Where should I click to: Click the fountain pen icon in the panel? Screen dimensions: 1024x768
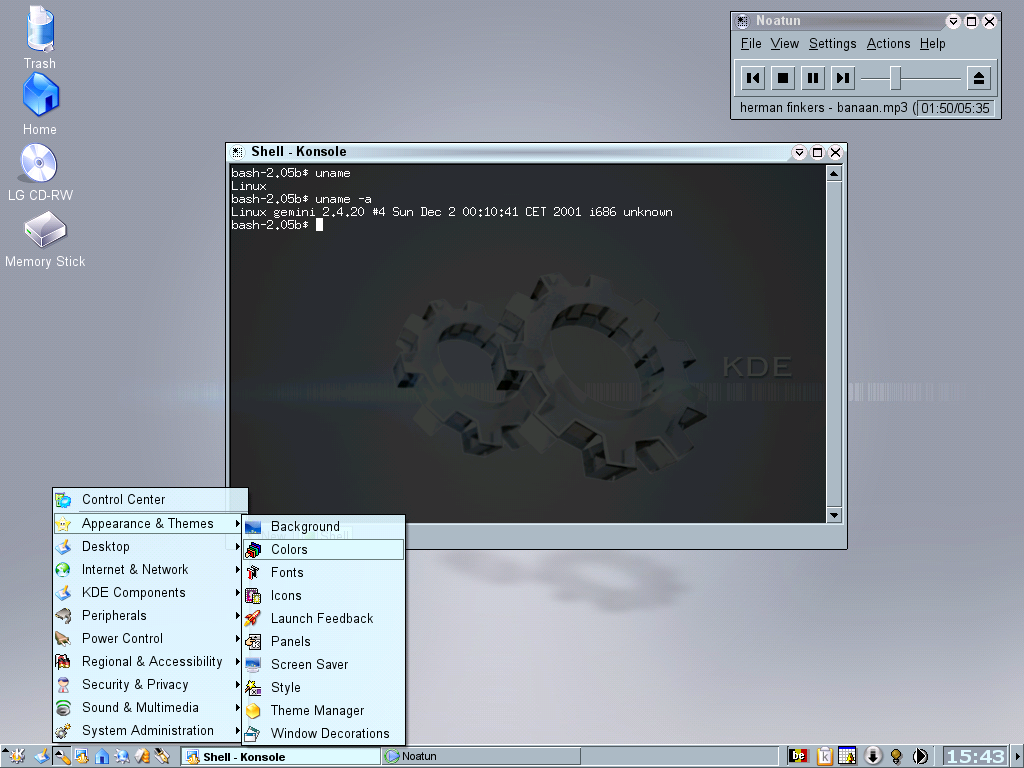point(162,756)
